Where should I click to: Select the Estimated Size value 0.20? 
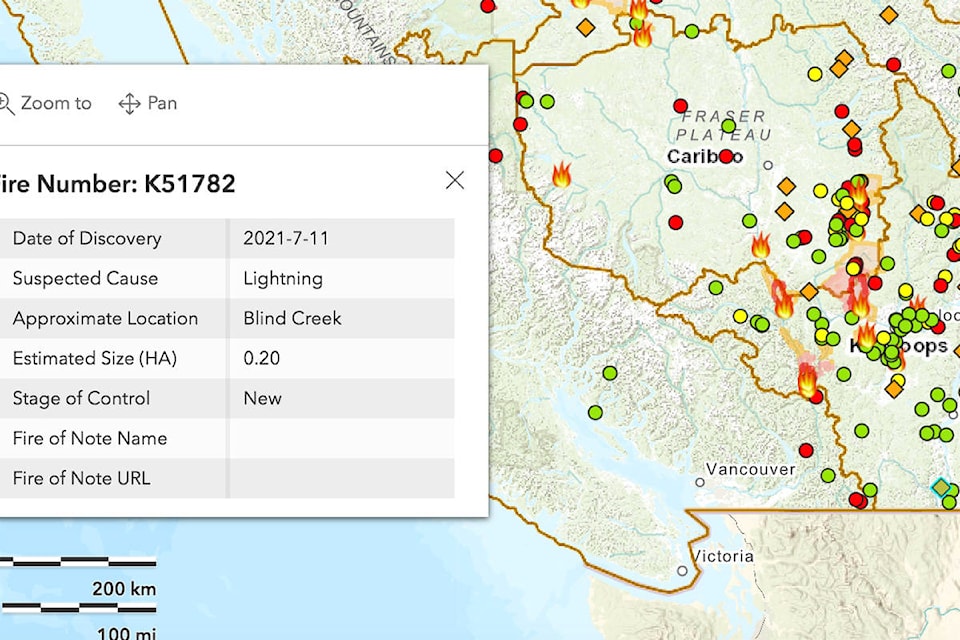[x=261, y=358]
